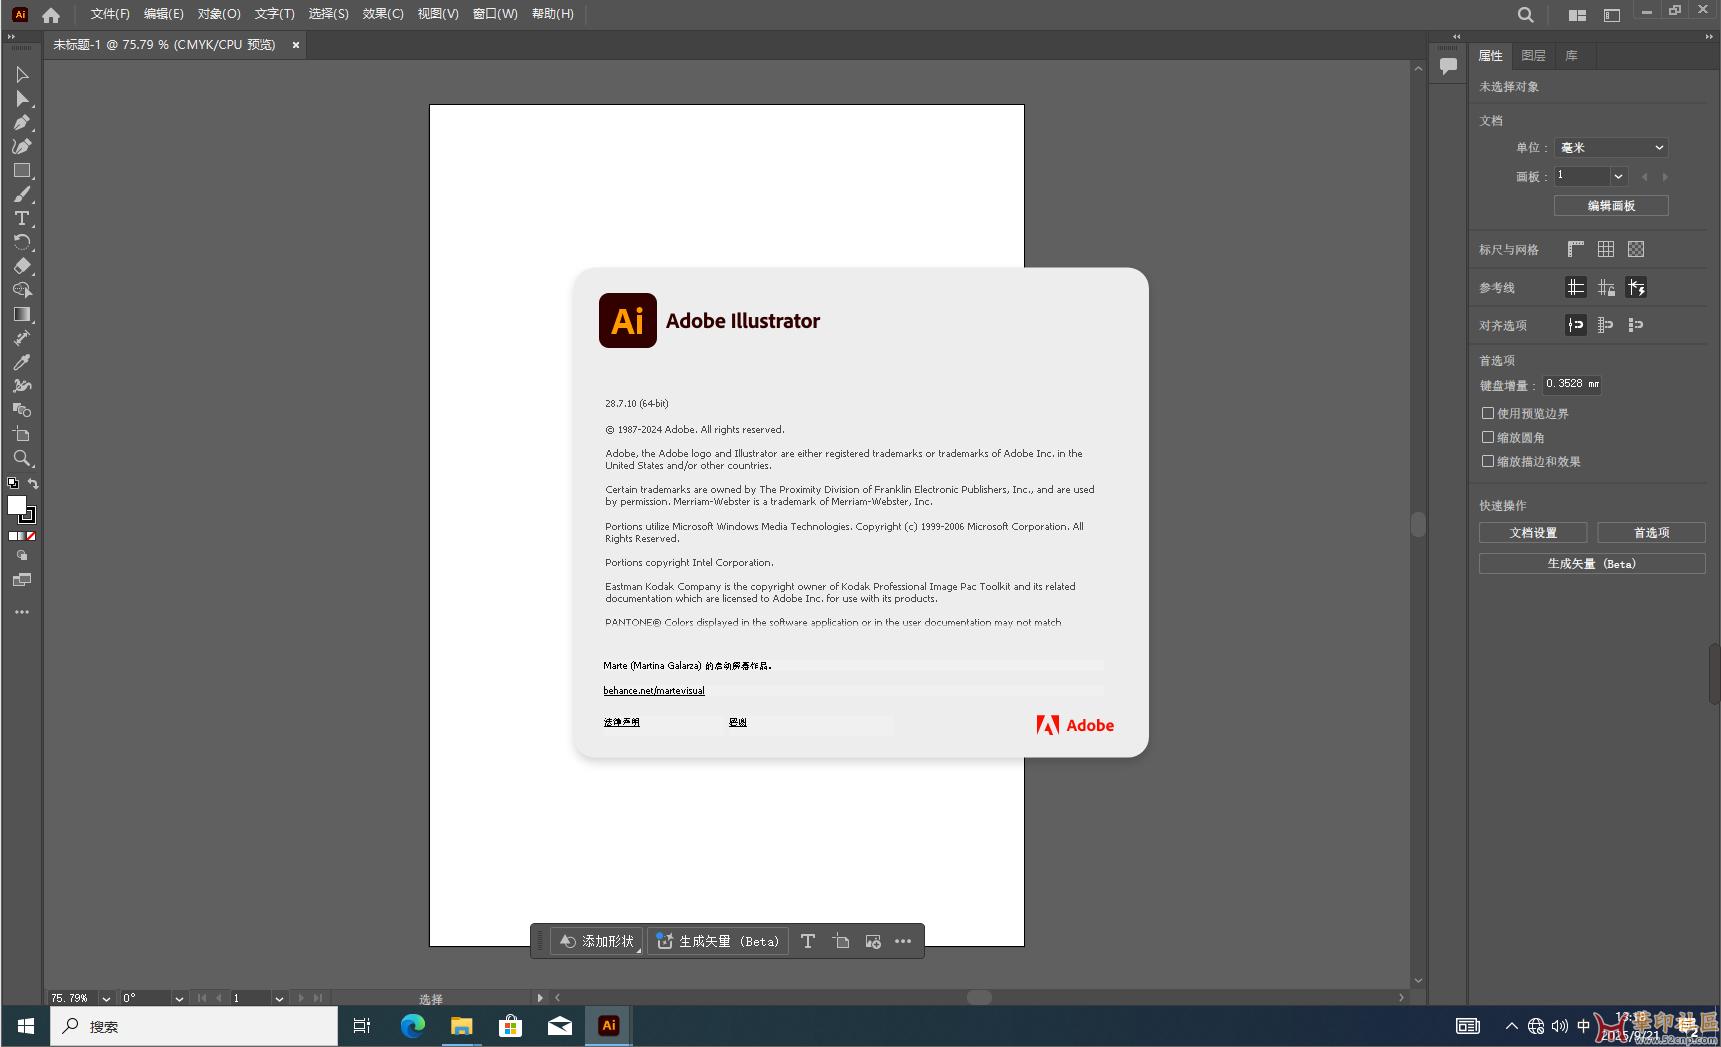Click the 文档设置 button
The image size is (1721, 1047).
1533,533
